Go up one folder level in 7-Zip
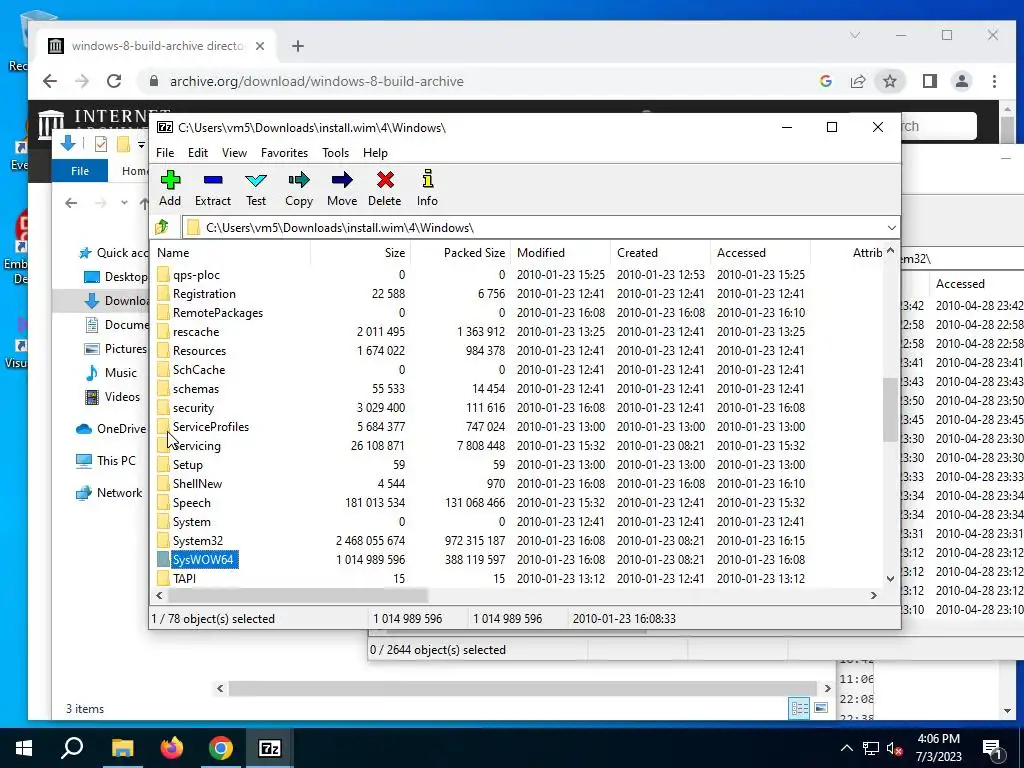 point(162,227)
